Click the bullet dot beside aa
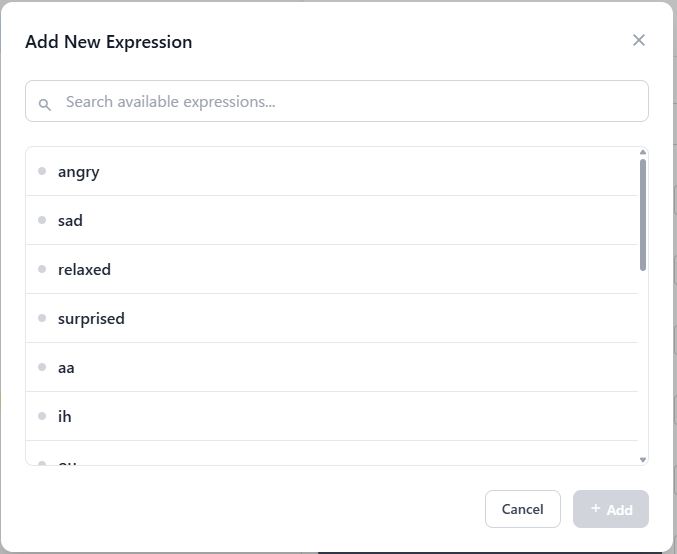This screenshot has height=554, width=677. (42, 367)
